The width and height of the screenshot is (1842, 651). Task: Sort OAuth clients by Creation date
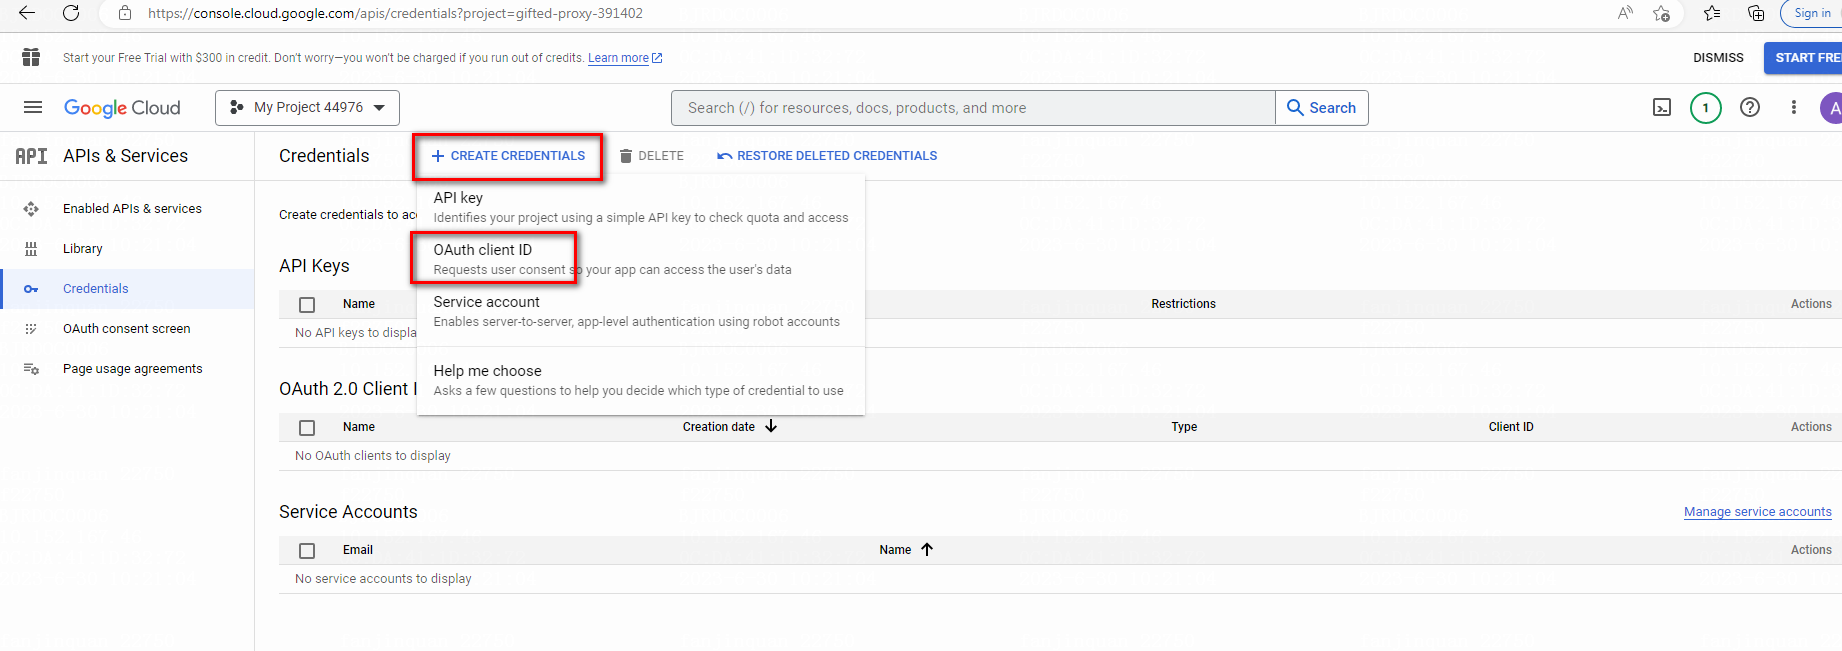pos(730,427)
